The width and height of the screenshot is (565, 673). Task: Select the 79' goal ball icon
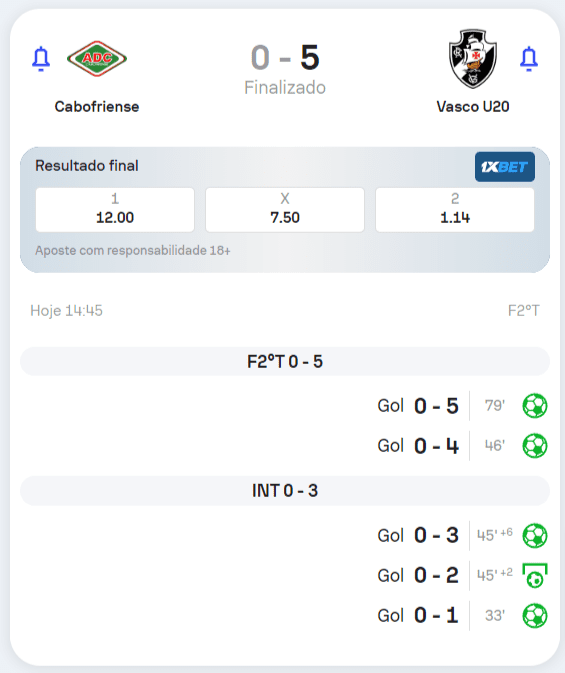(535, 406)
